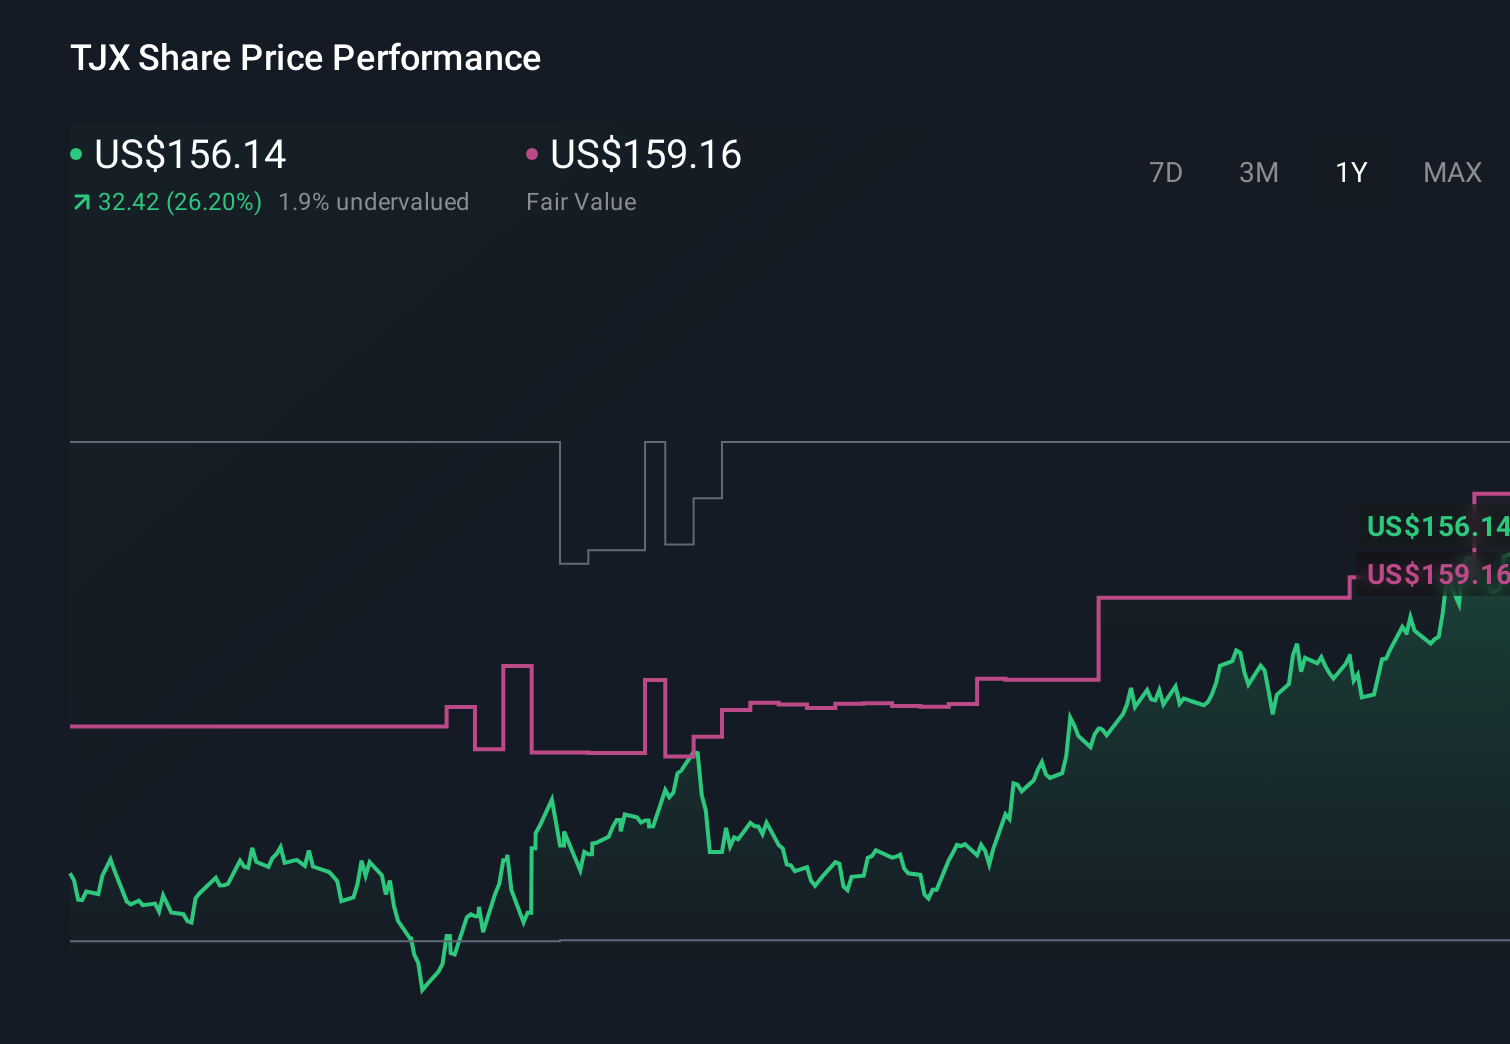1510x1044 pixels.
Task: Click the TJX Share Price Performance title
Action: point(304,58)
